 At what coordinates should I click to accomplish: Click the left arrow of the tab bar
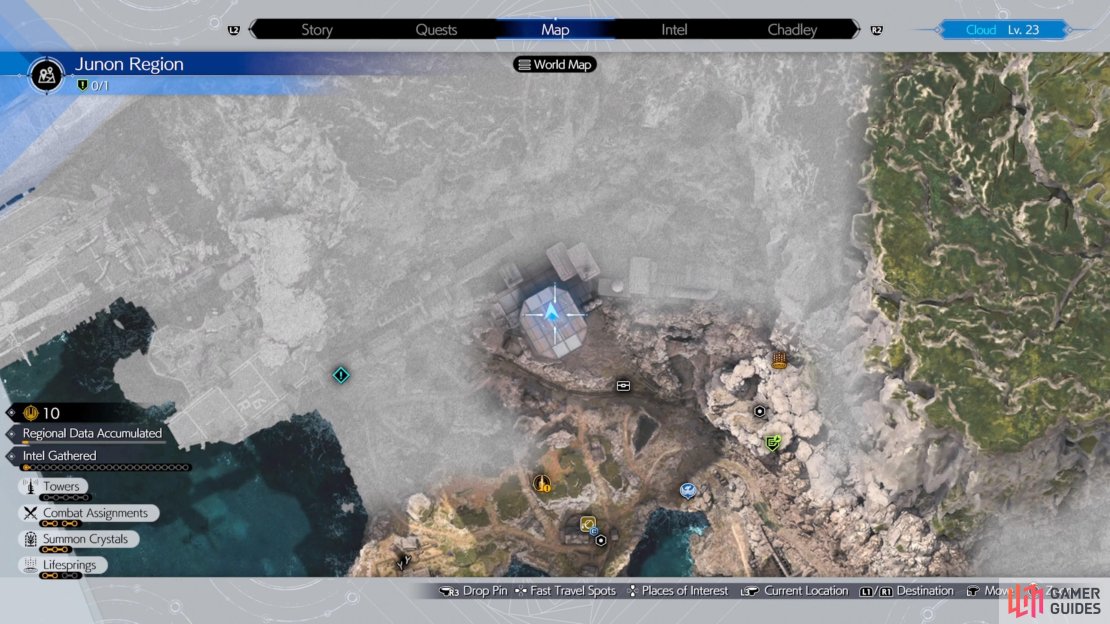[253, 30]
